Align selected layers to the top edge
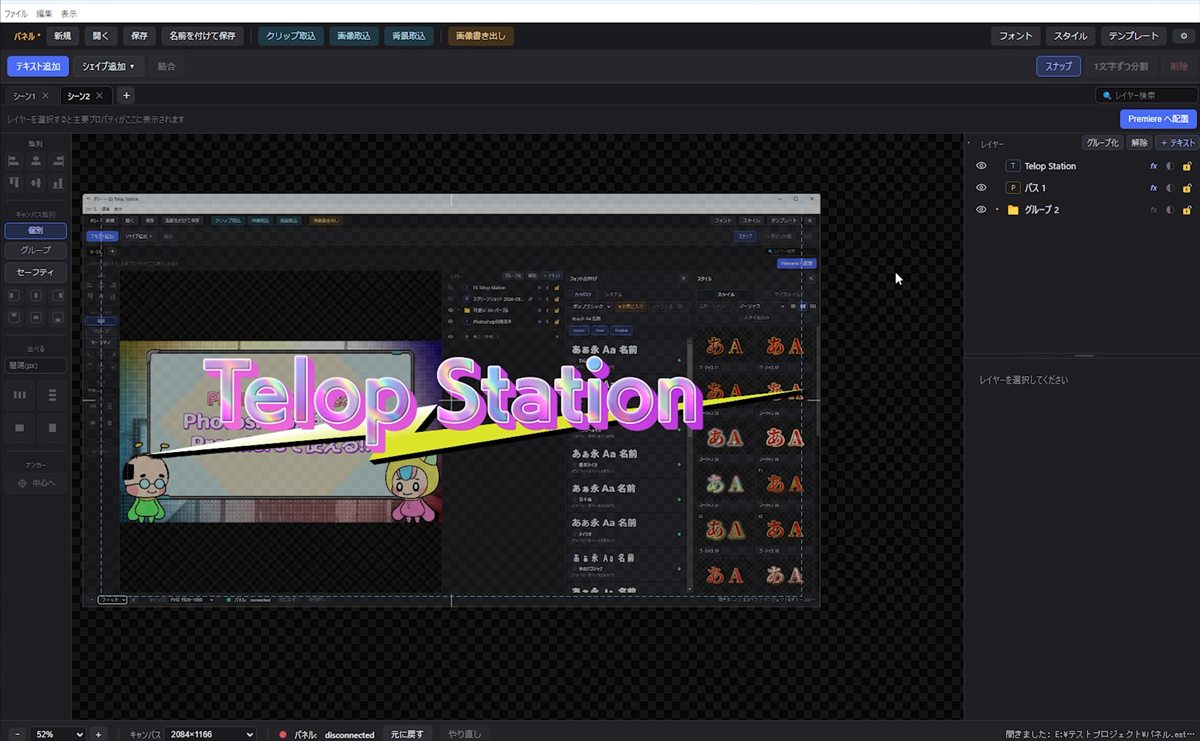 tap(14, 183)
